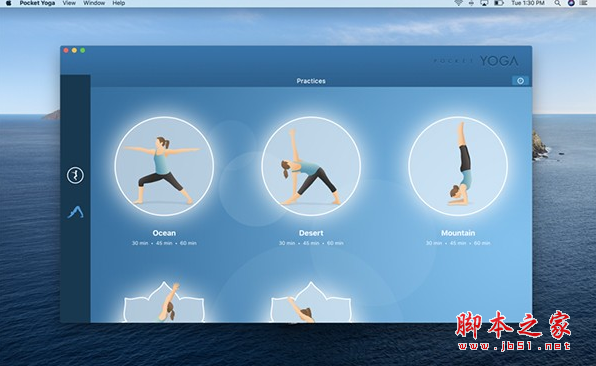Choose 60 min under Mountain
Image resolution: width=596 pixels, height=366 pixels.
pos(482,243)
